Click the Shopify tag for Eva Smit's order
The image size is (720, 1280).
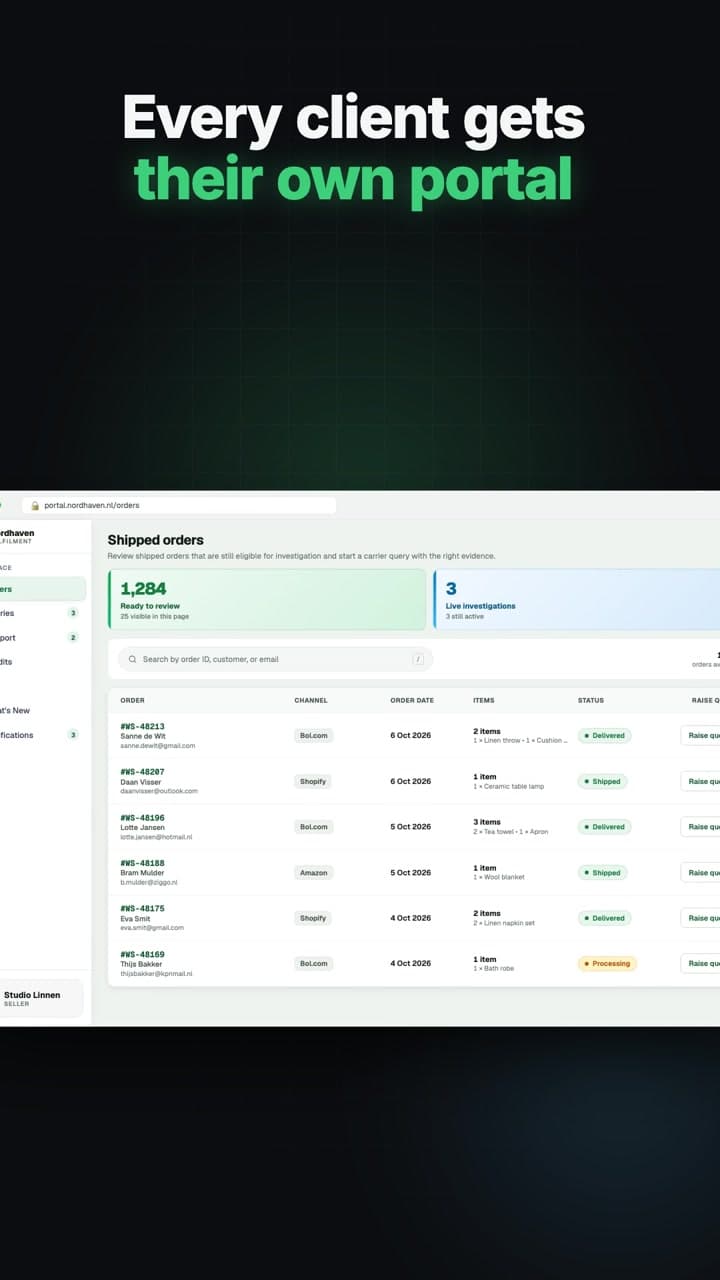pos(313,918)
